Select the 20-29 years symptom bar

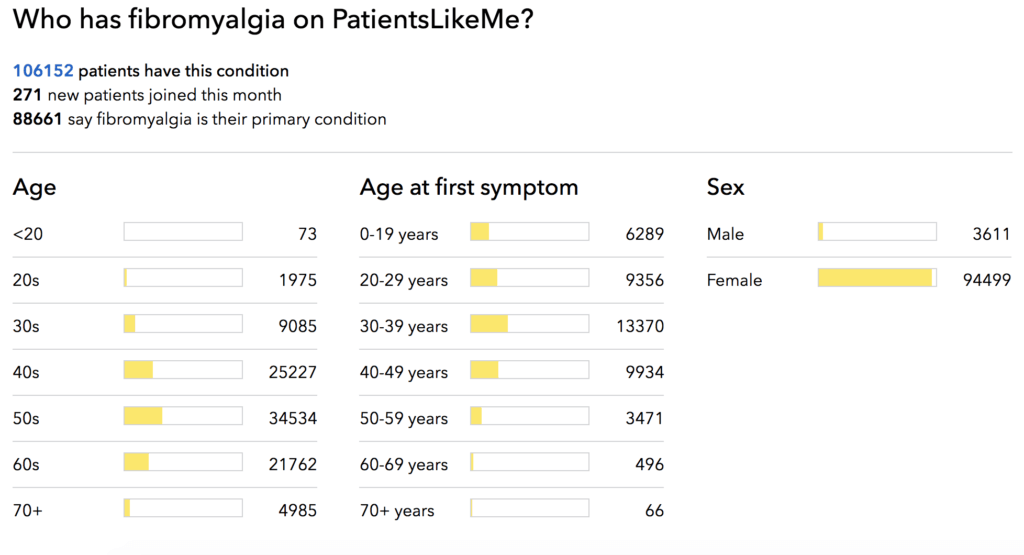tap(530, 278)
